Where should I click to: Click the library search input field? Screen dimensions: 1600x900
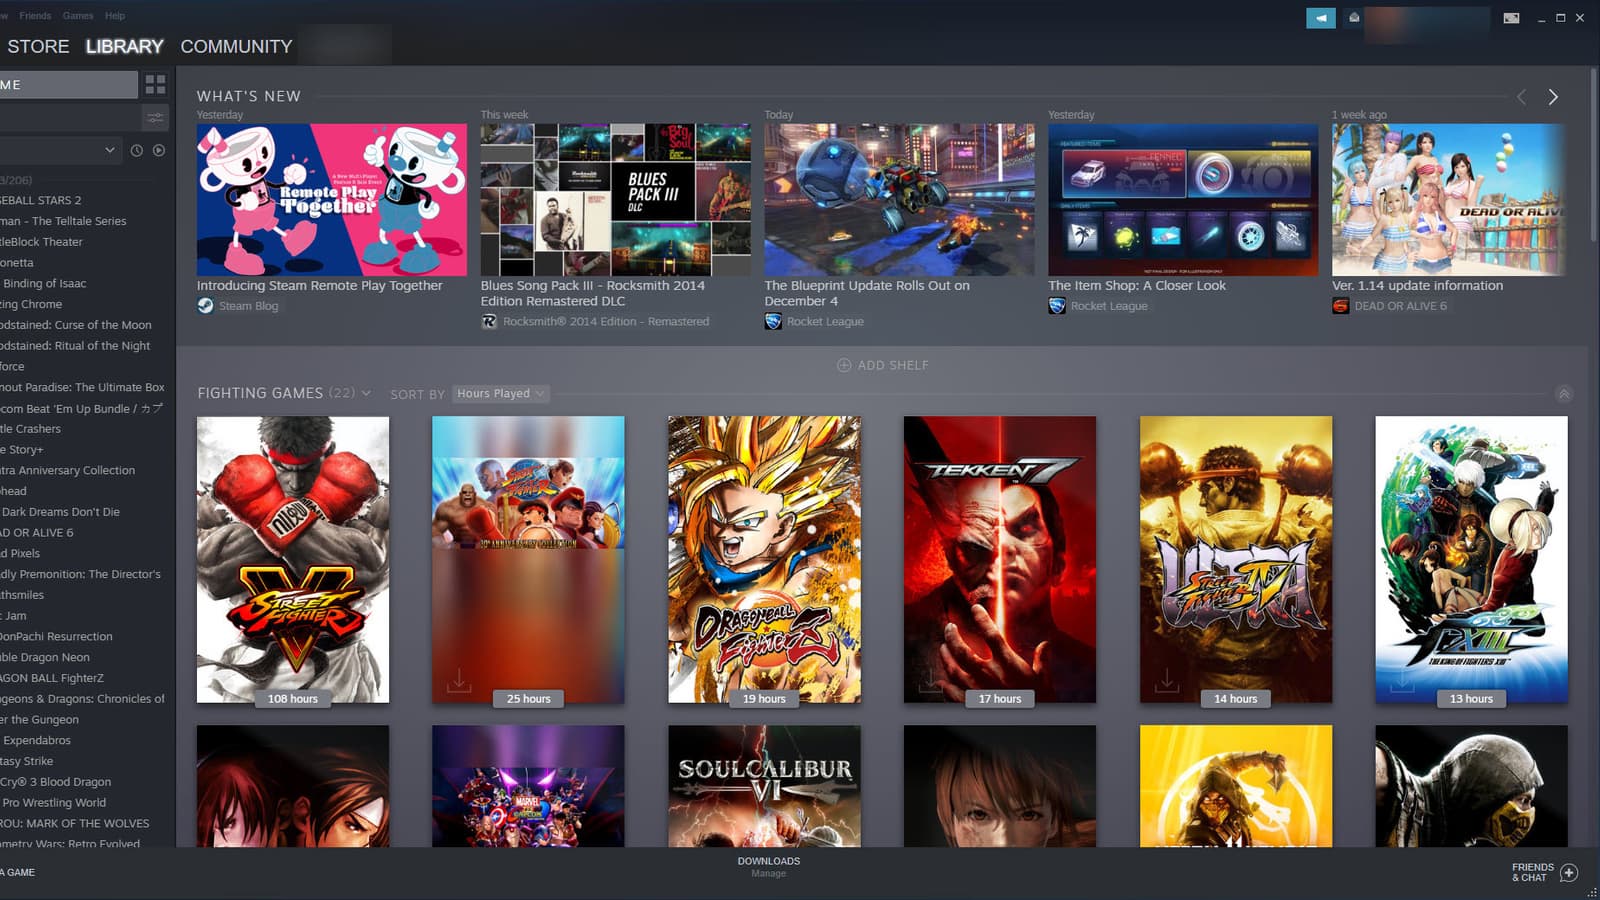point(69,118)
